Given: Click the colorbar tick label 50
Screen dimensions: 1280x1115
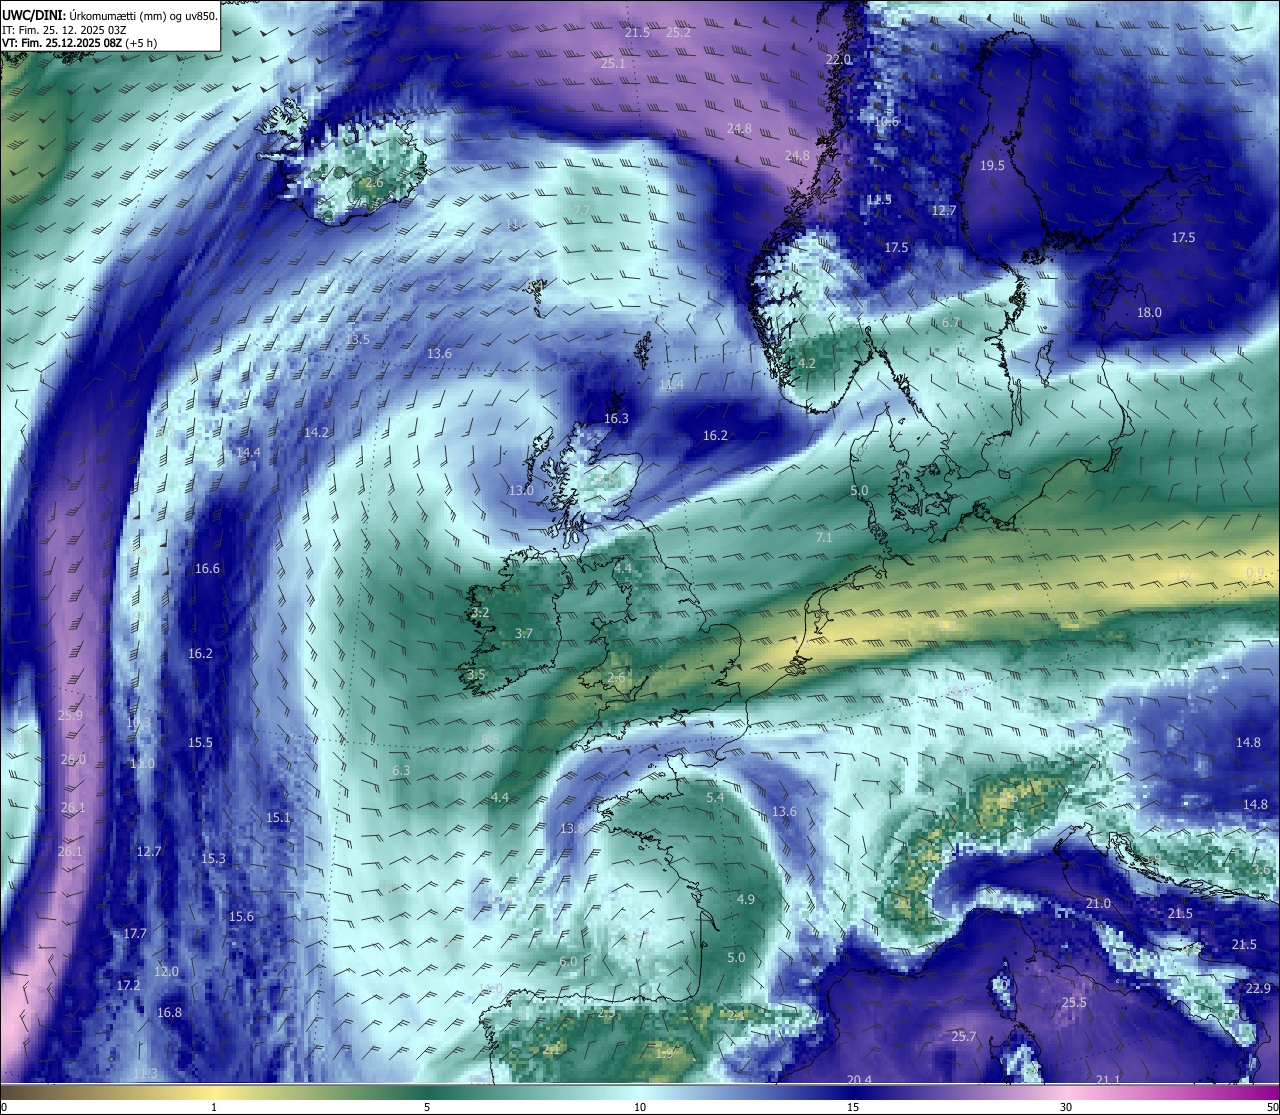Looking at the screenshot, I should click(x=1271, y=1107).
